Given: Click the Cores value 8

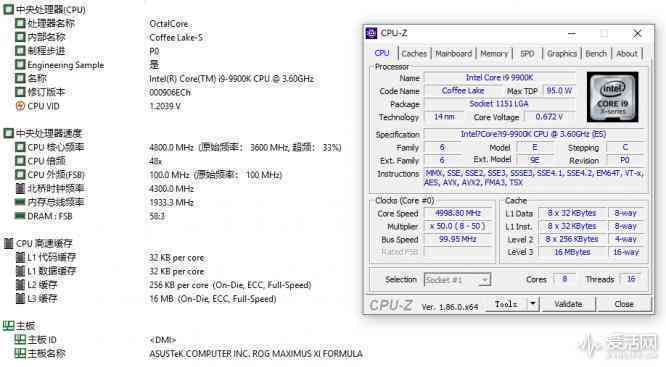Looking at the screenshot, I should [x=564, y=279].
